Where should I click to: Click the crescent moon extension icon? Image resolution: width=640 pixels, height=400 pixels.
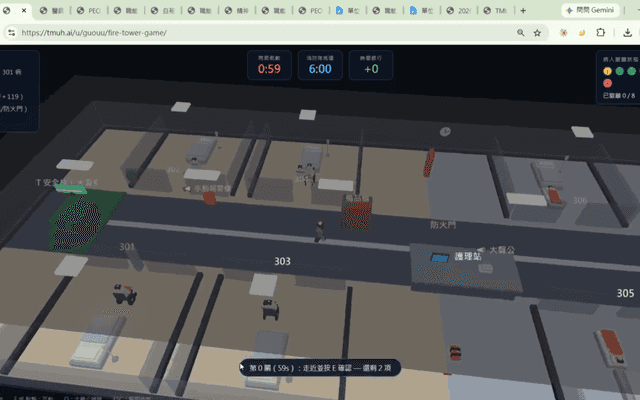click(582, 33)
